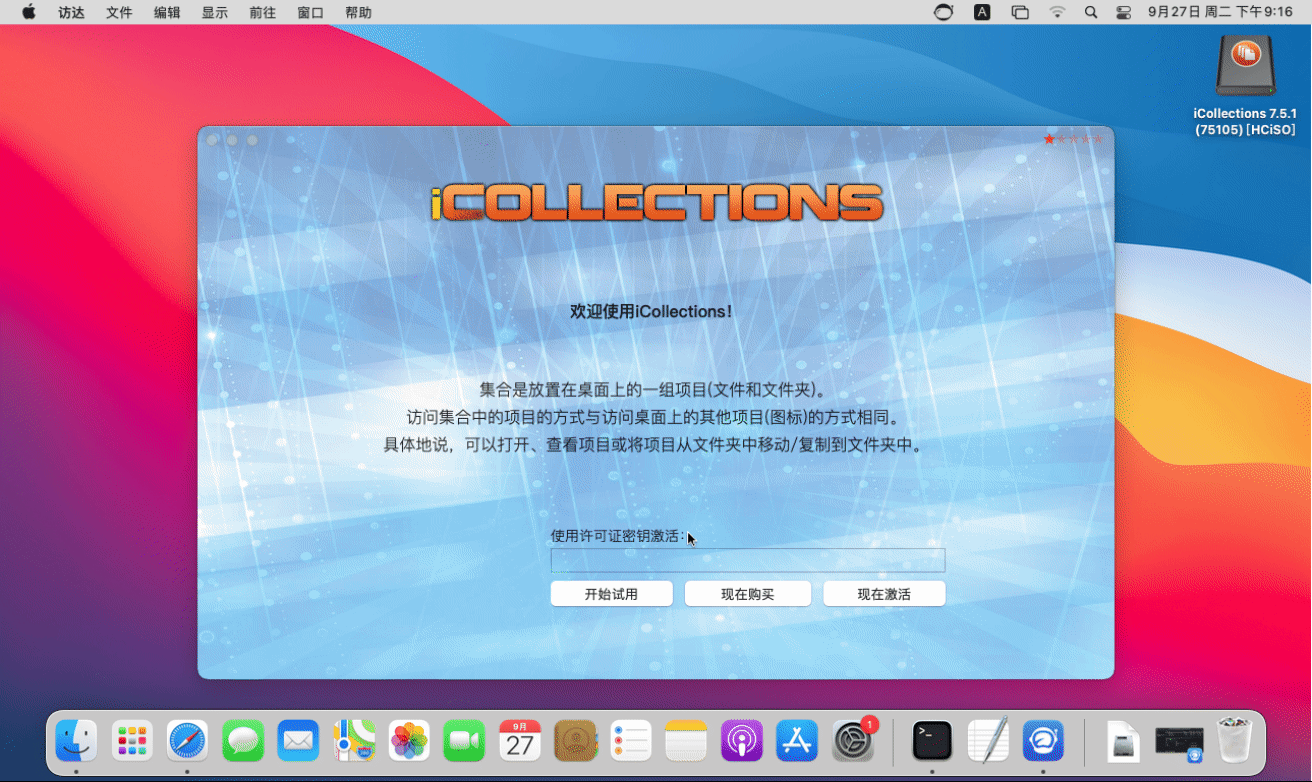Open Spotlight search magnifier
This screenshot has width=1312, height=782.
point(1091,12)
